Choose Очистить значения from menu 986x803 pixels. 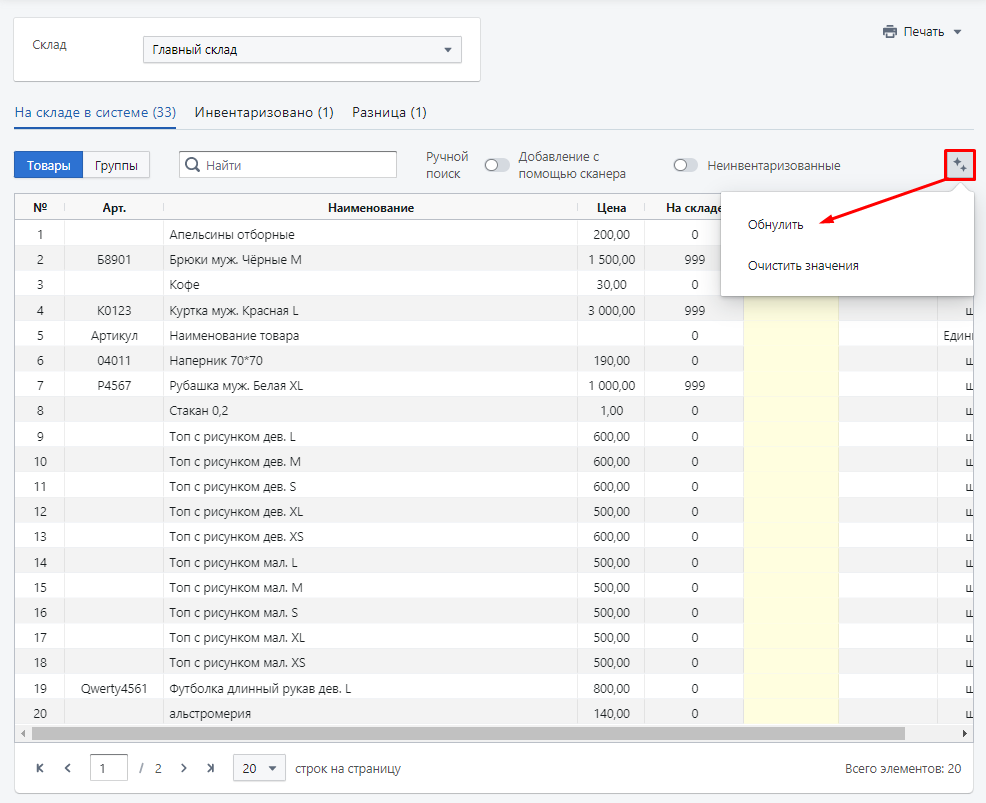tap(803, 265)
